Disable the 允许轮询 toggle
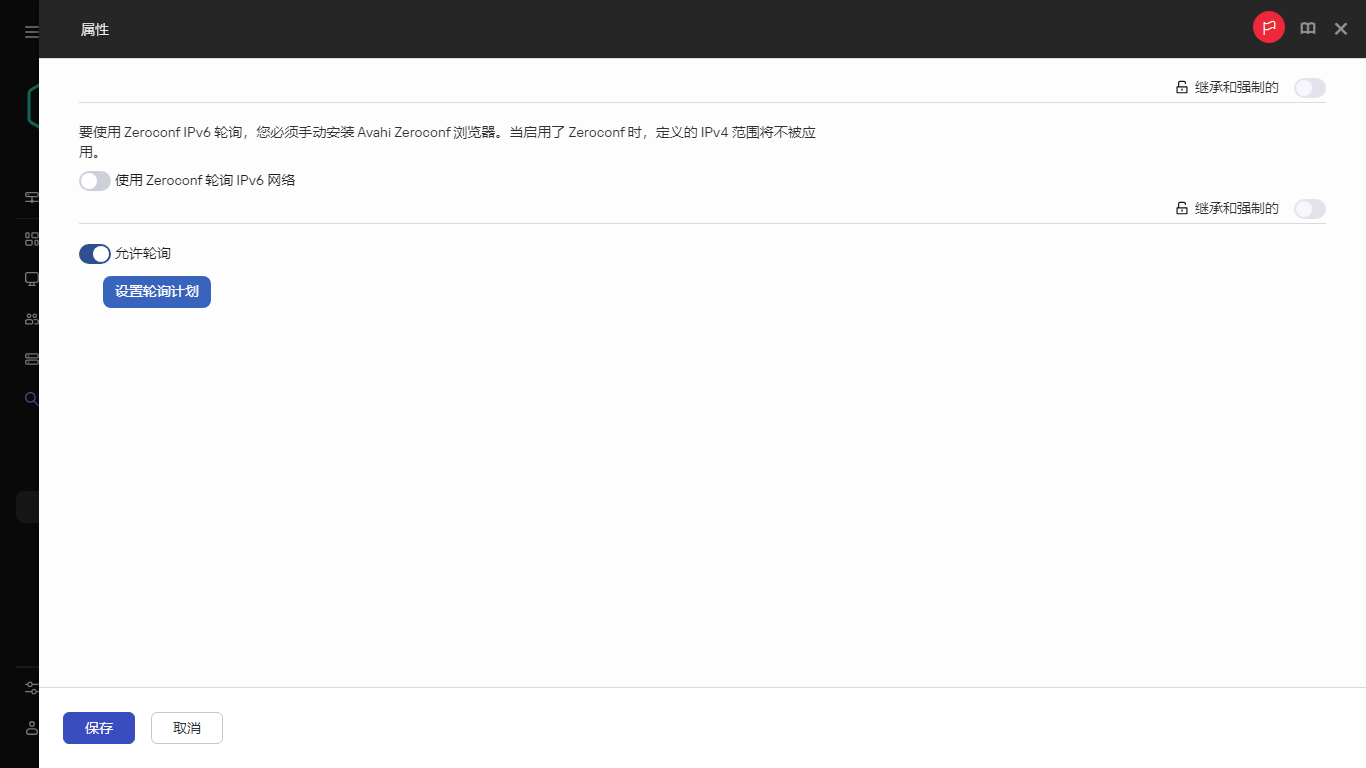The width and height of the screenshot is (1366, 768). click(94, 254)
